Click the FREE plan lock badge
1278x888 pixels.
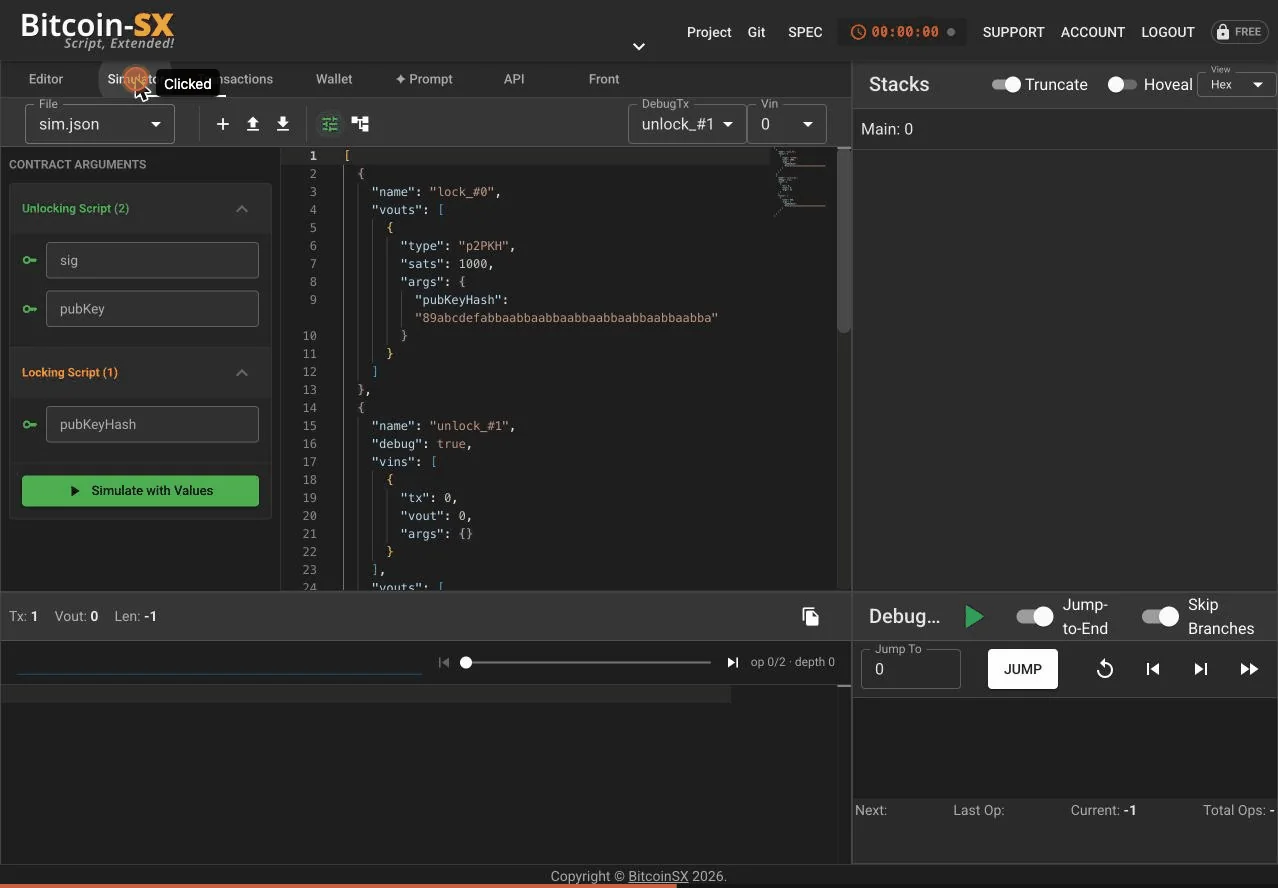tap(1240, 32)
